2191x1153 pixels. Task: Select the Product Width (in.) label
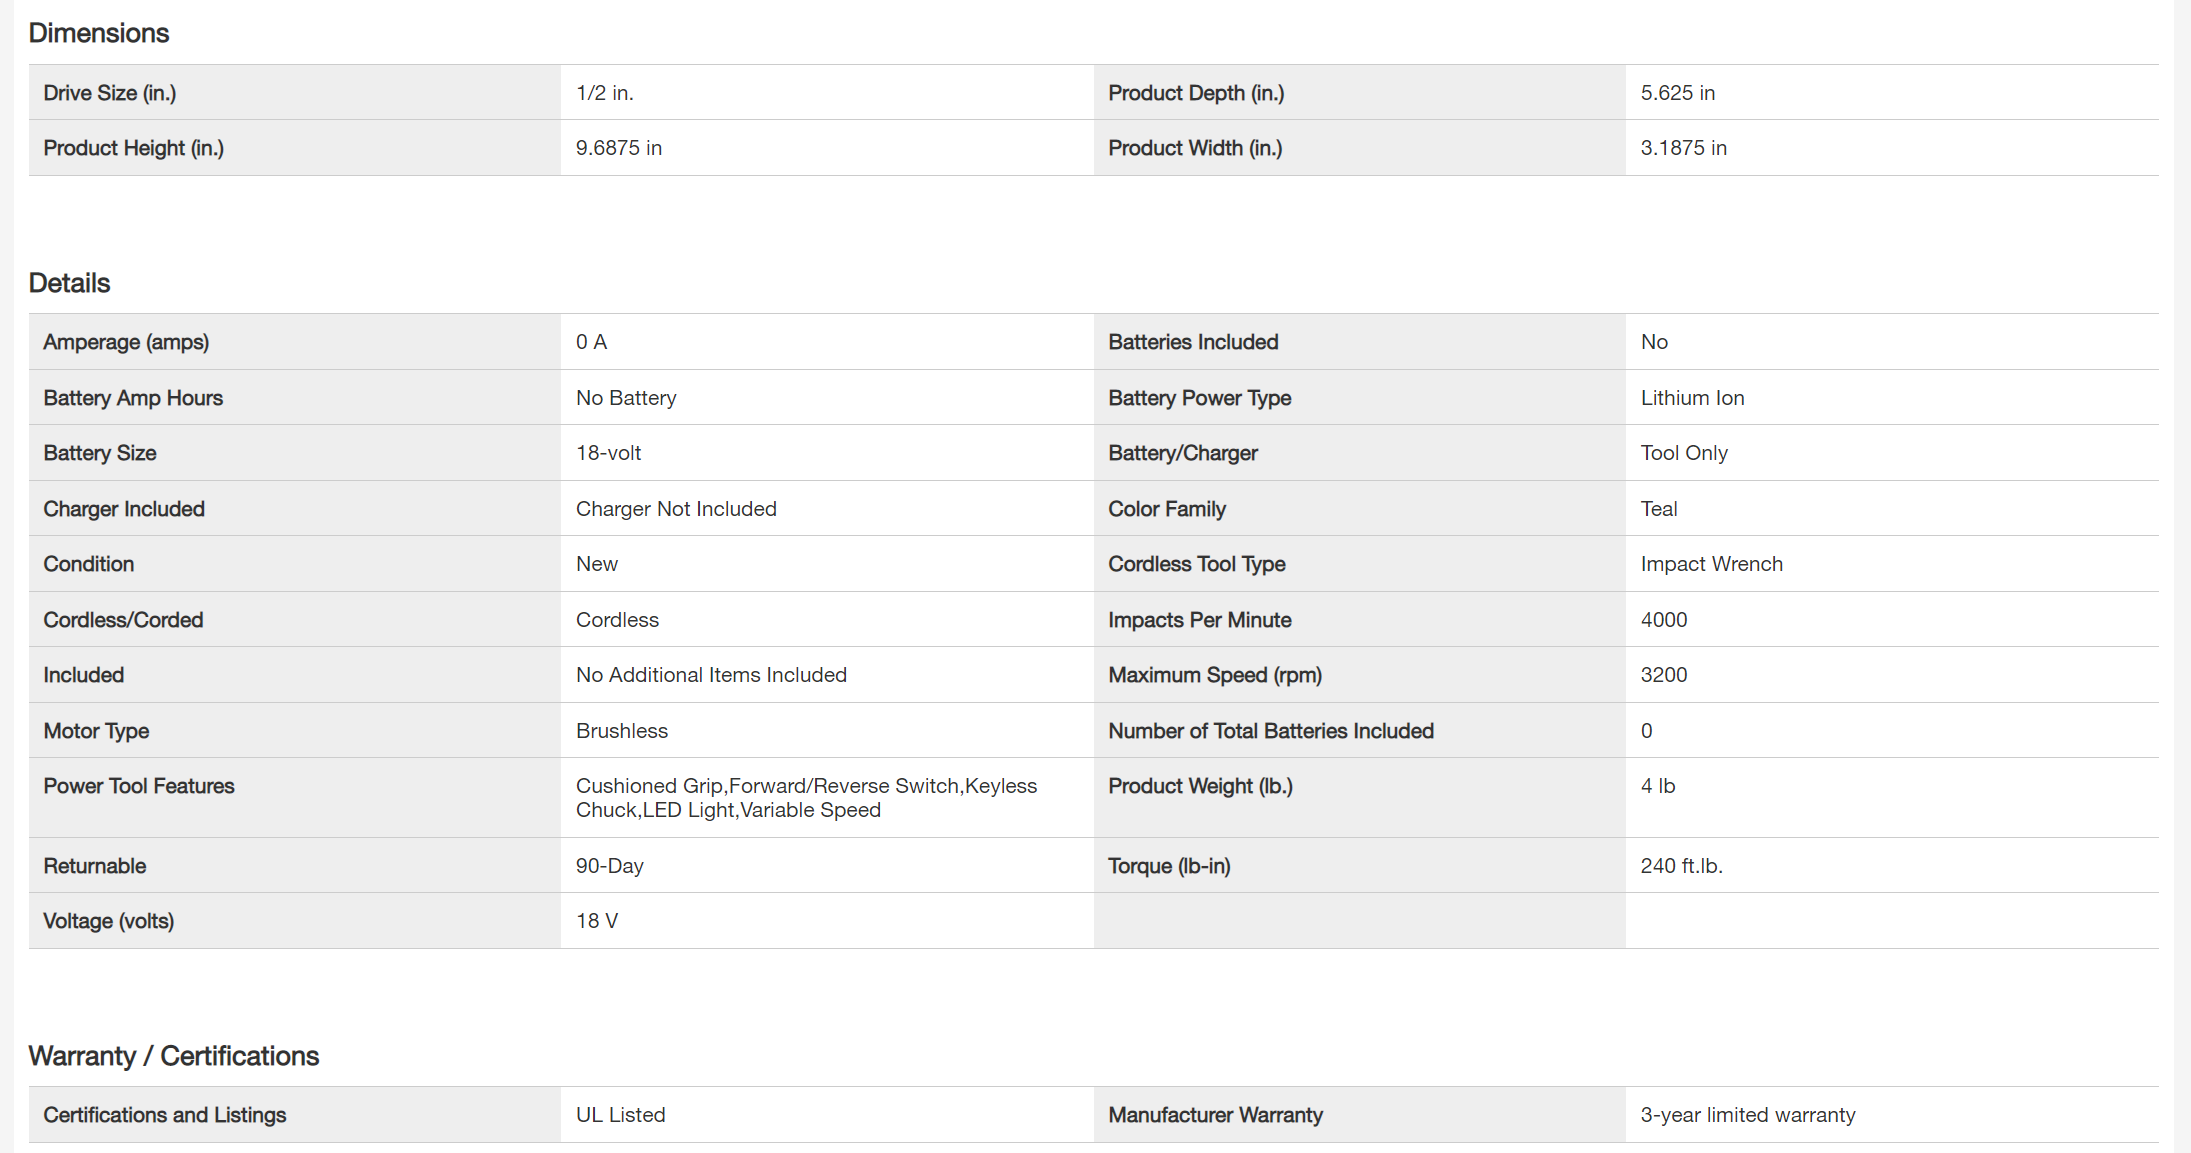coord(1195,148)
